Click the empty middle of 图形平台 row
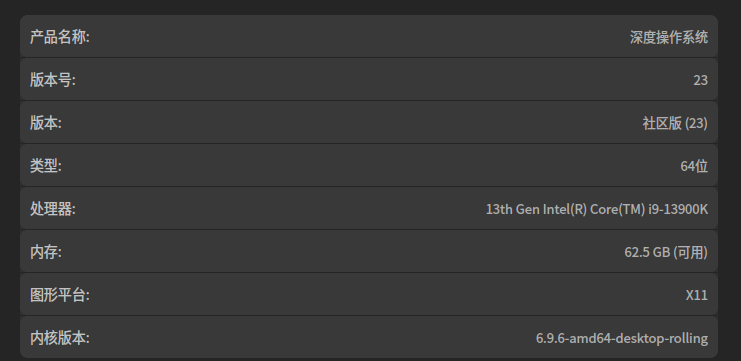The image size is (741, 361). 369,295
